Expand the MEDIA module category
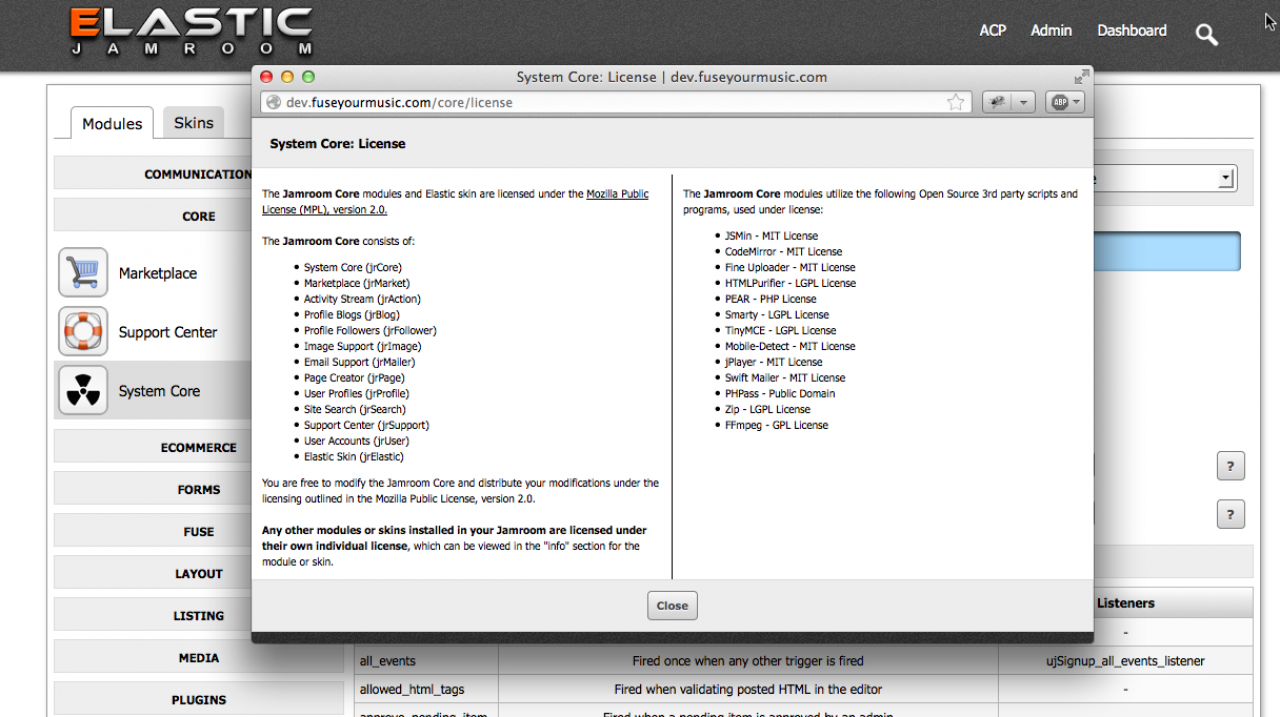 (x=198, y=657)
